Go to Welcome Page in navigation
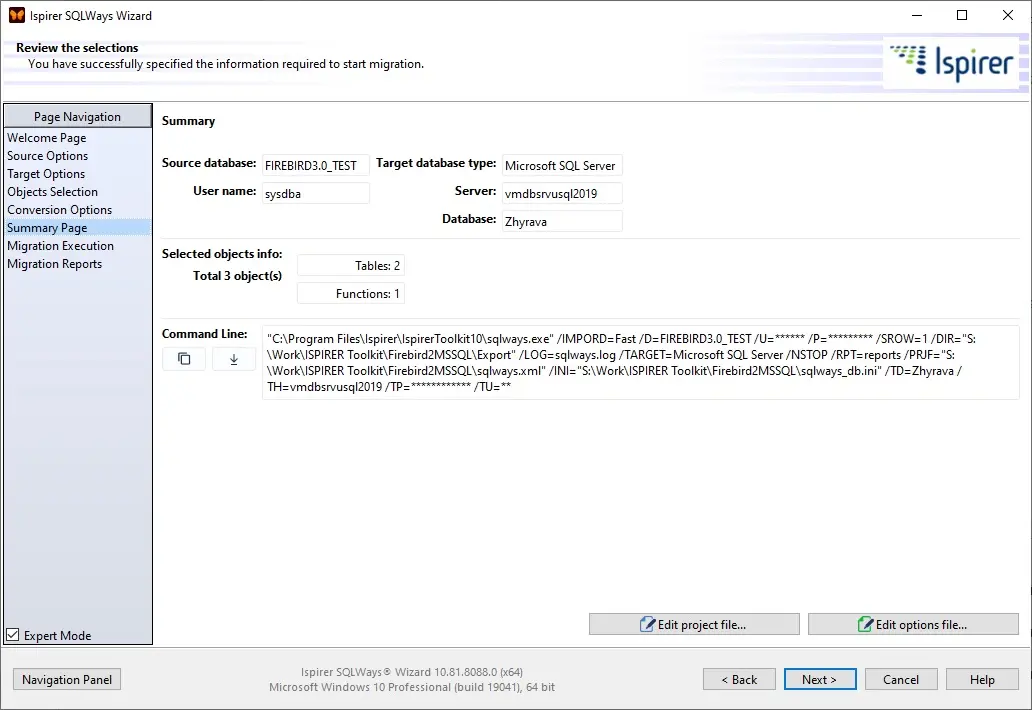The width and height of the screenshot is (1032, 710). 47,138
